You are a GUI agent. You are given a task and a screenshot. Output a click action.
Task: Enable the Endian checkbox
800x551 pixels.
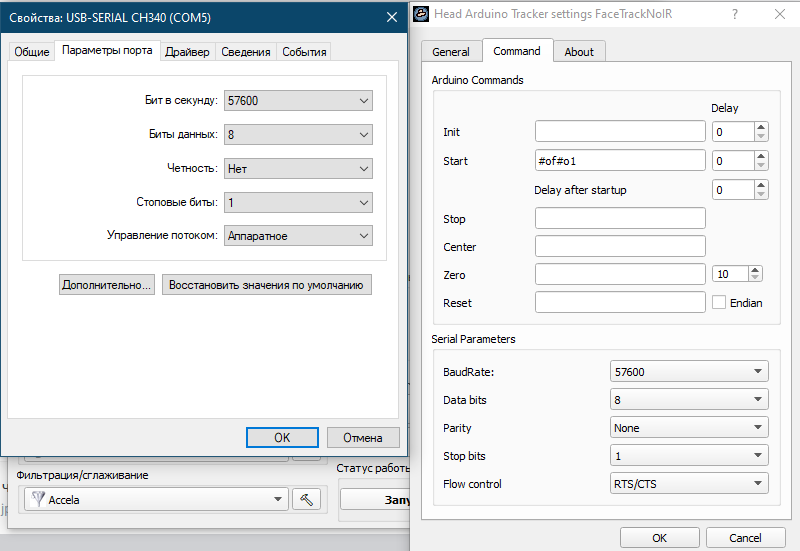(x=719, y=302)
